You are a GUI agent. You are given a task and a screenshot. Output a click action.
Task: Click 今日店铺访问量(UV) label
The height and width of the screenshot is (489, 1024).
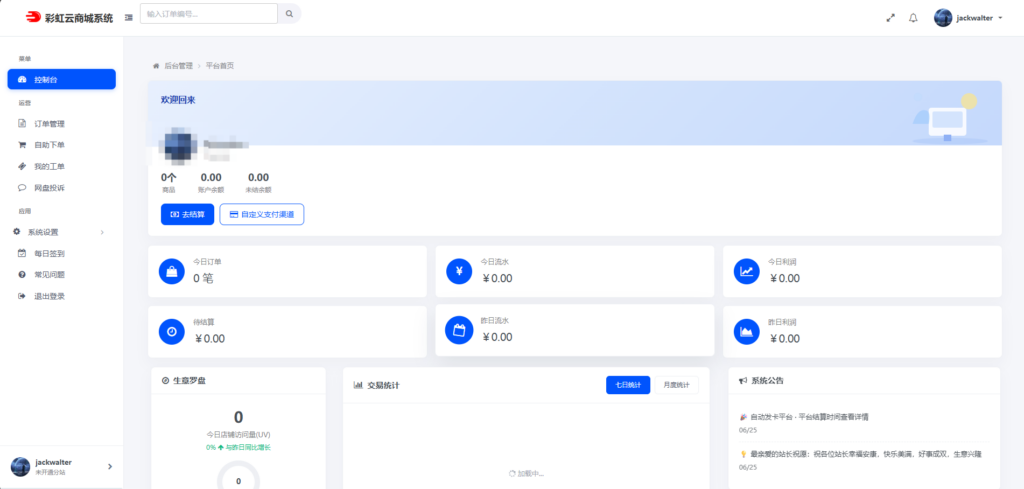coord(238,434)
